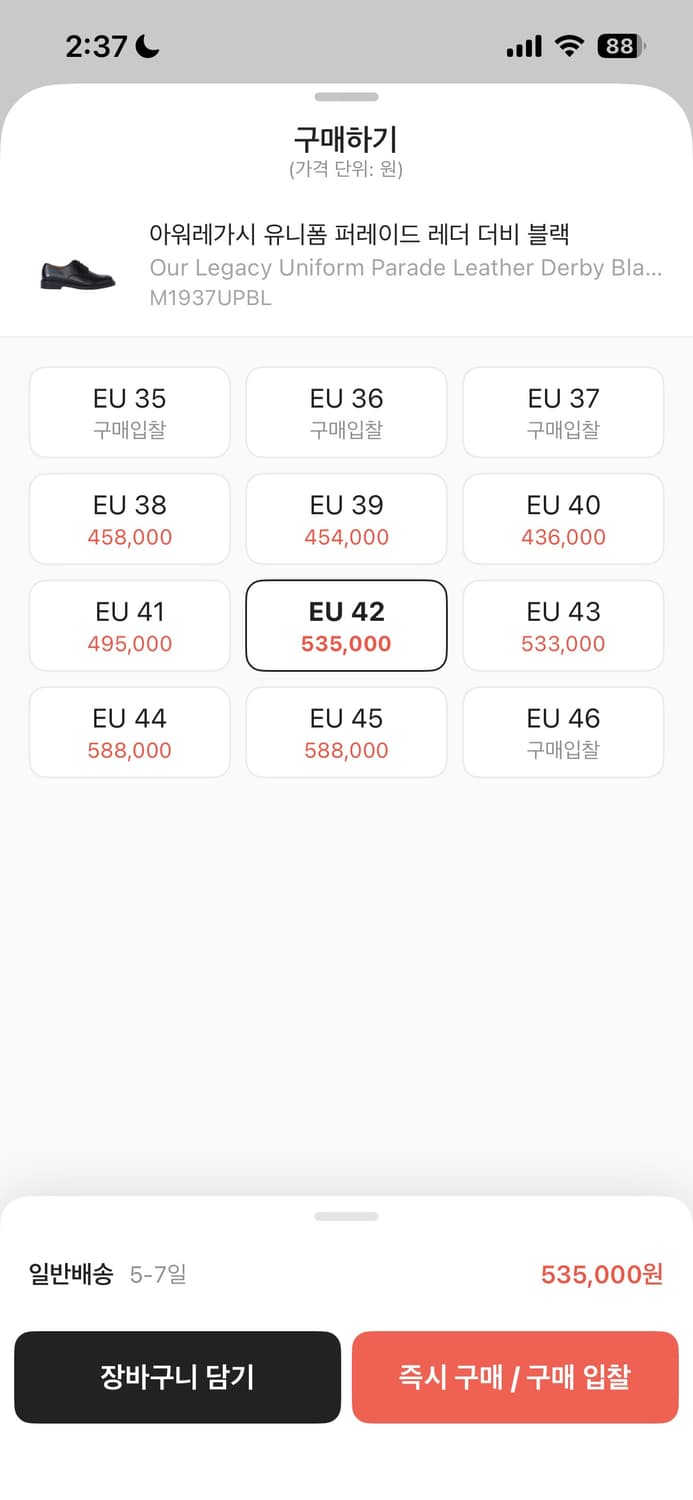Select size EU 40 priced 436,000
The height and width of the screenshot is (1500, 693).
tap(562, 519)
